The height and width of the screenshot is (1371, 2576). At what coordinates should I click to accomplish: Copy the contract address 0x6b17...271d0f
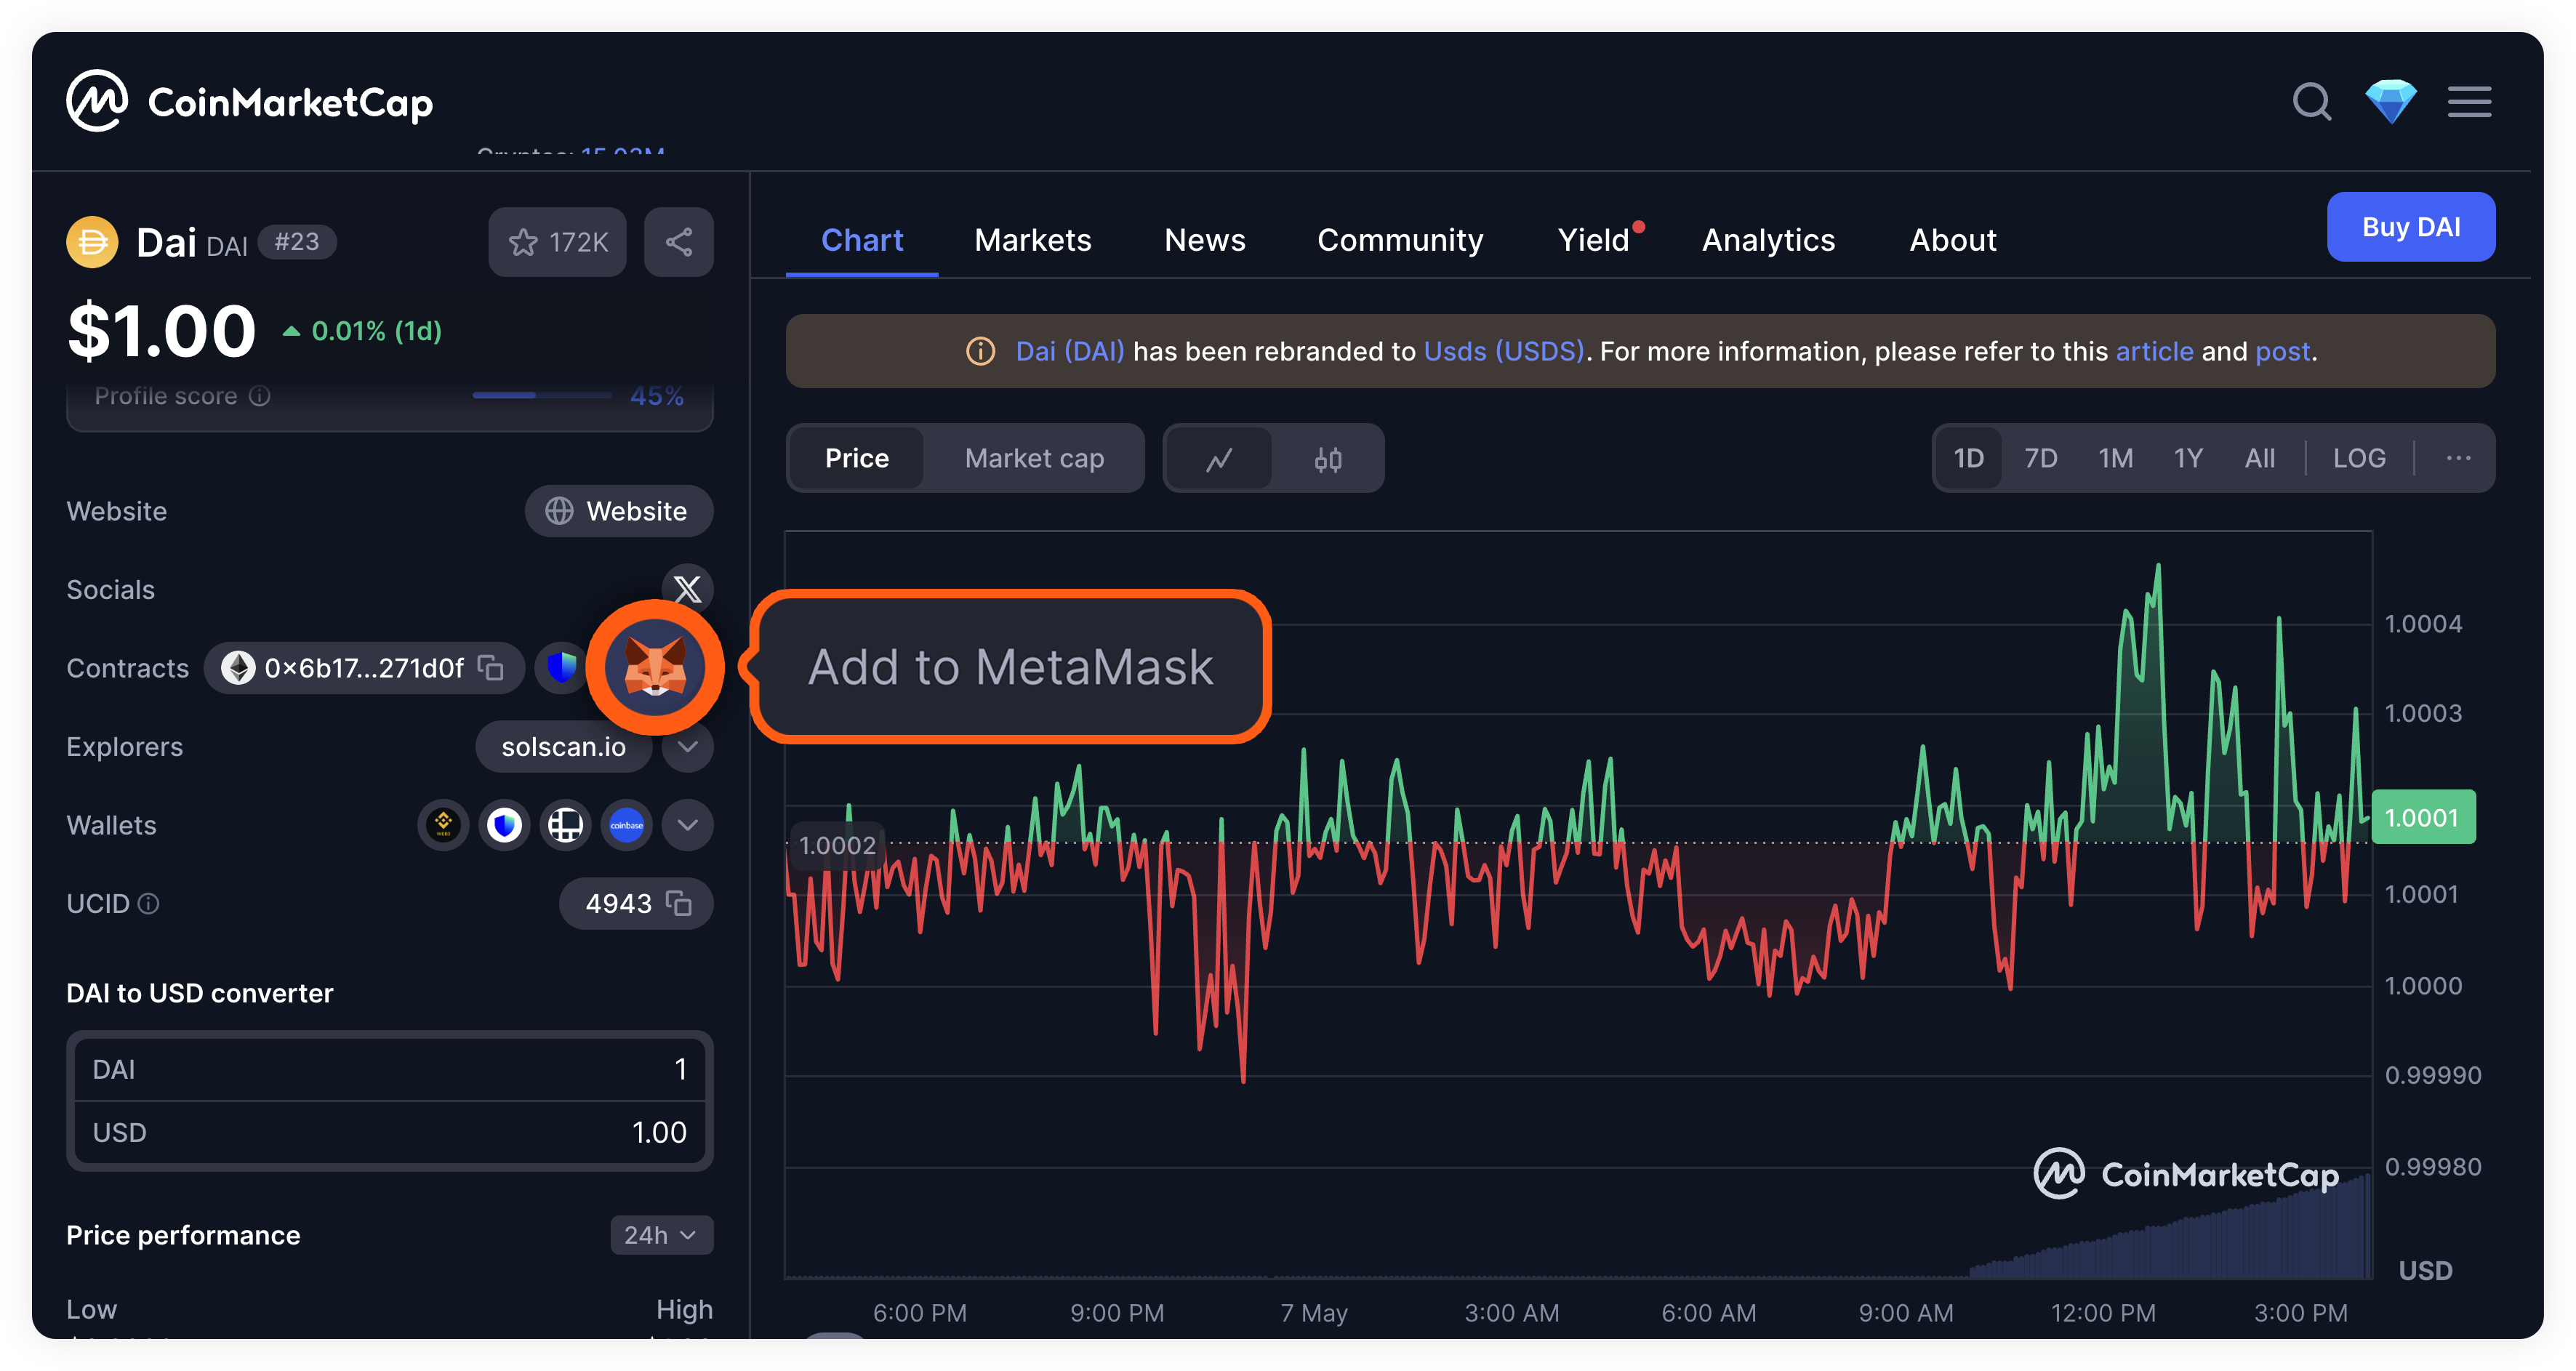(491, 668)
